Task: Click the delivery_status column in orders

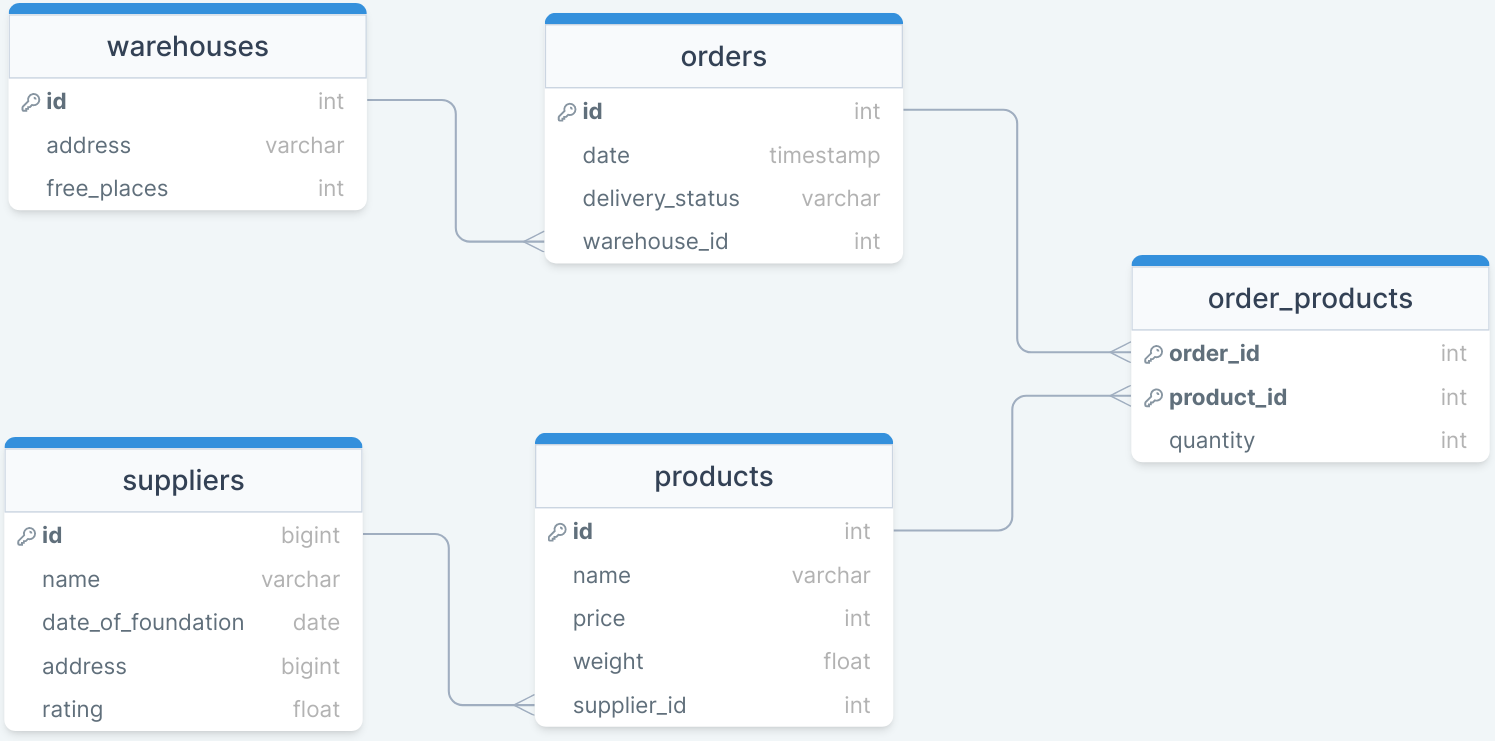Action: tap(724, 198)
